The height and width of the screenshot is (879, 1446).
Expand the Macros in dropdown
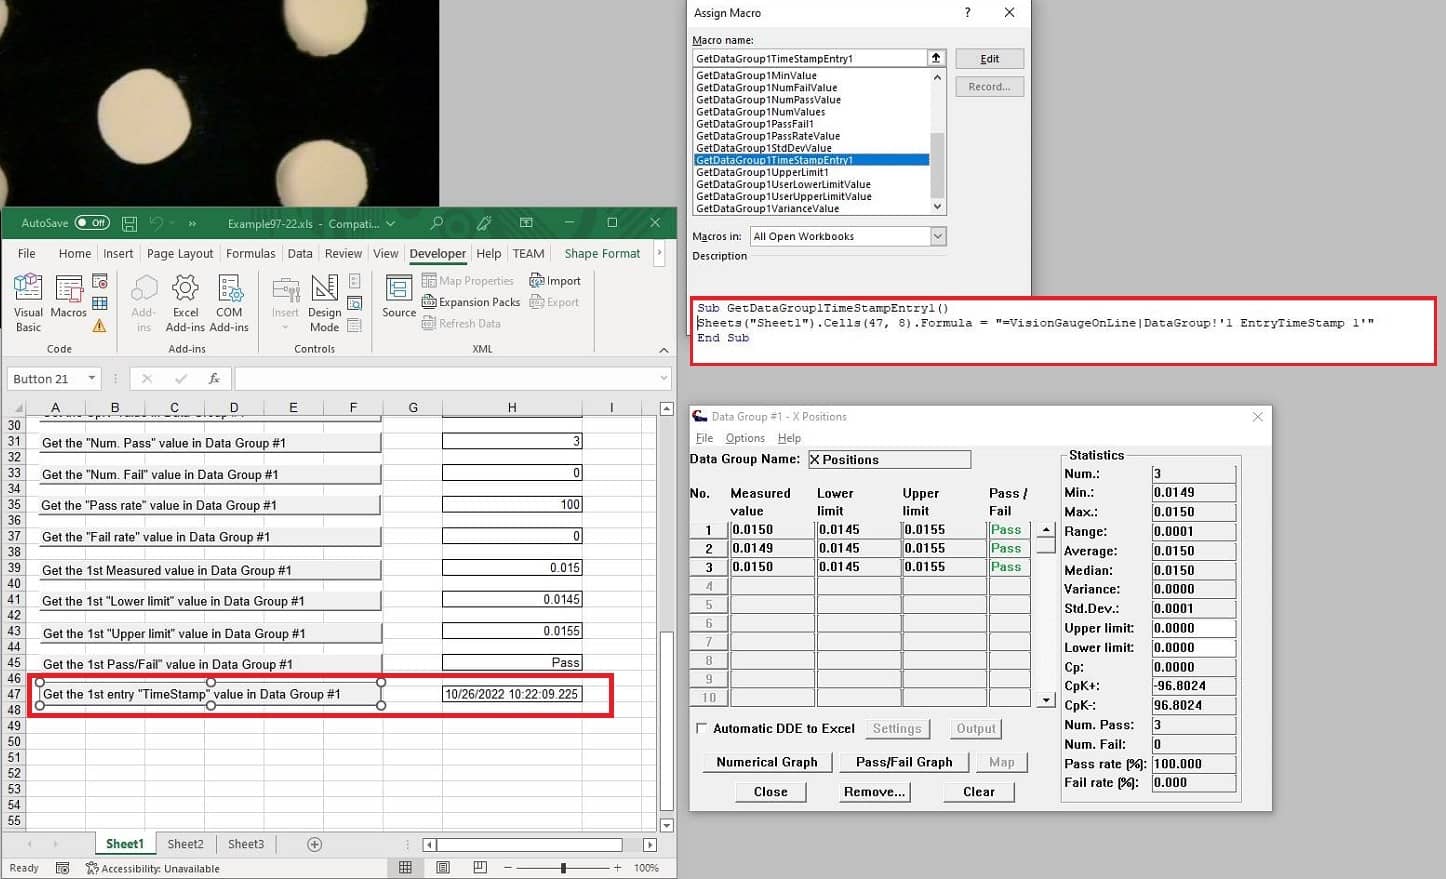(938, 236)
